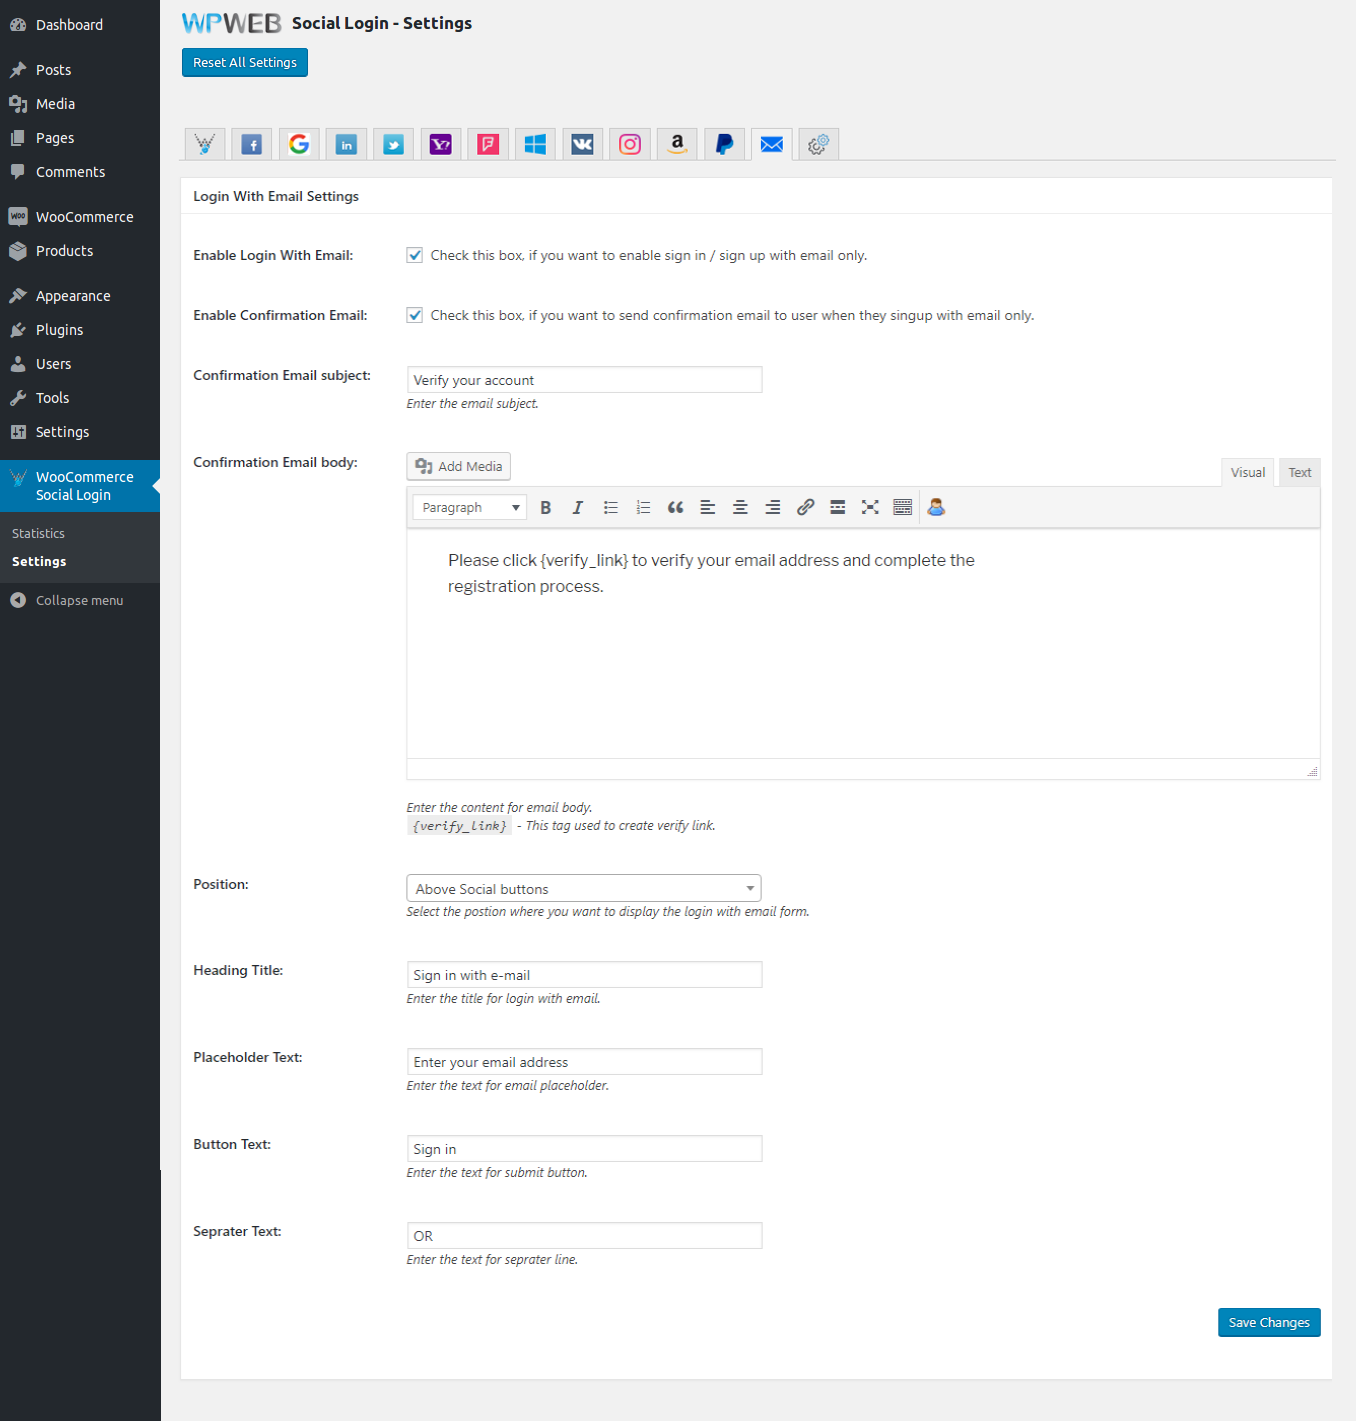Screen dimensions: 1356x1421
Task: Switch to the Text editor tab
Action: click(1299, 472)
